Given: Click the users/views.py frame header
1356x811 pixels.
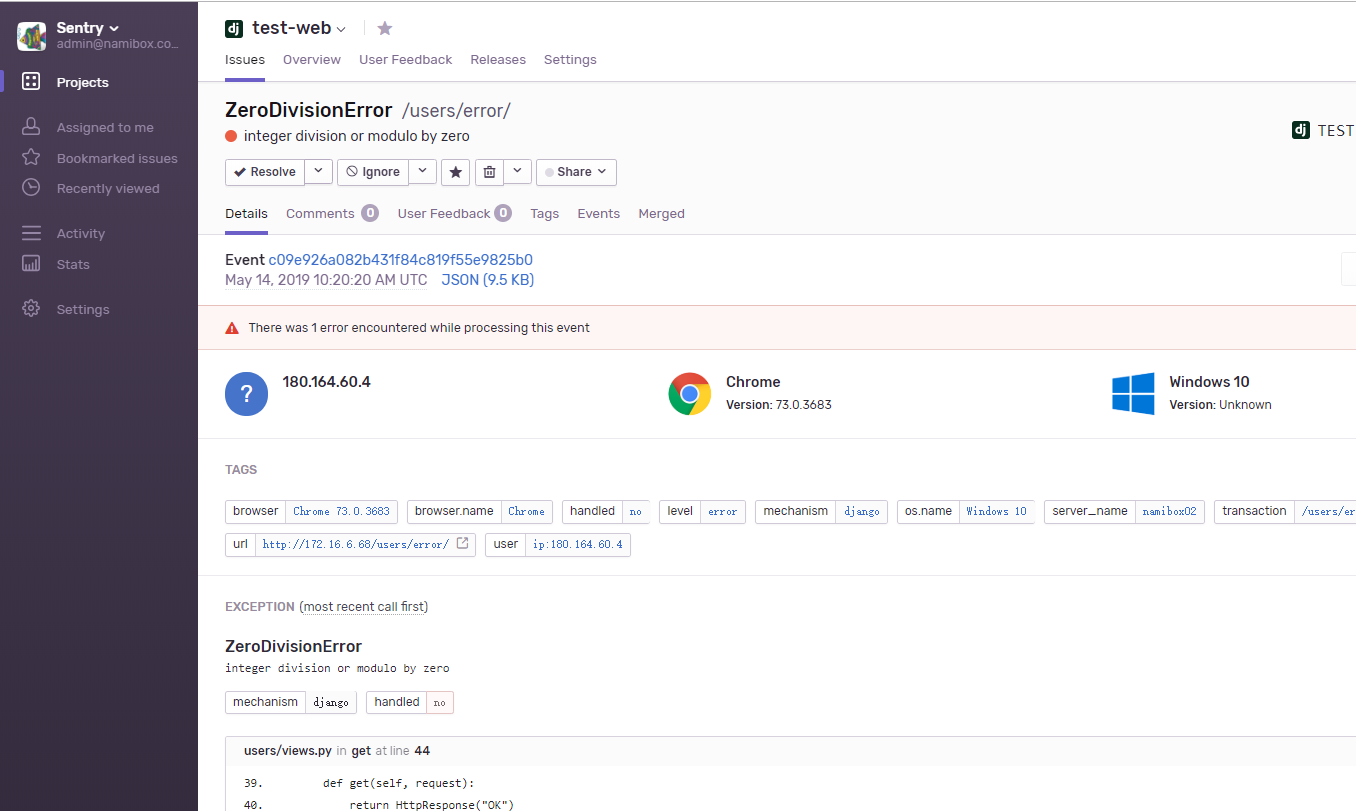Looking at the screenshot, I should [790, 751].
